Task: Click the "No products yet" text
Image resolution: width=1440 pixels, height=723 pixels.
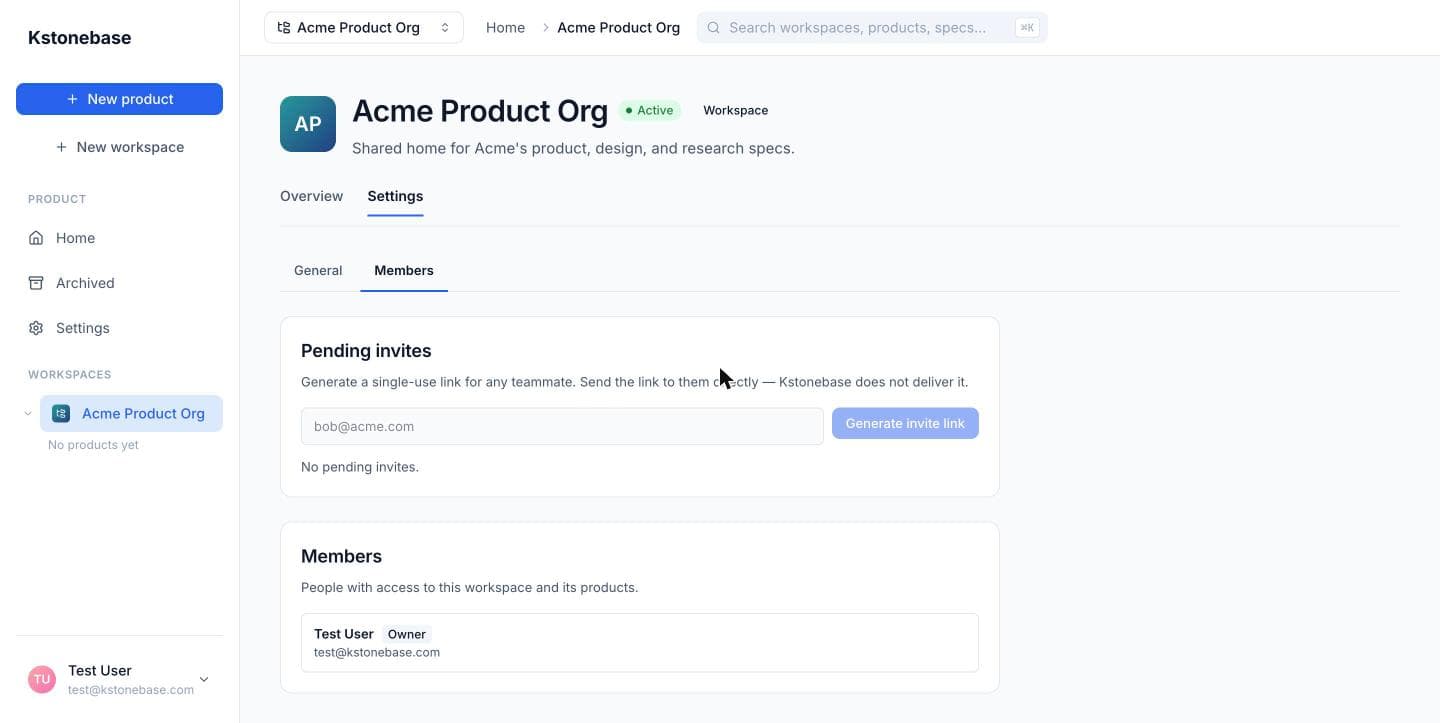Action: [x=93, y=445]
